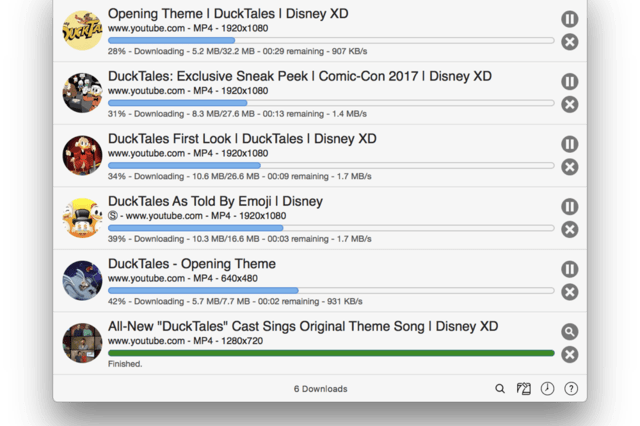The width and height of the screenshot is (640, 426).
Task: Click source line under DuckTales First Look title
Action: coord(188,153)
